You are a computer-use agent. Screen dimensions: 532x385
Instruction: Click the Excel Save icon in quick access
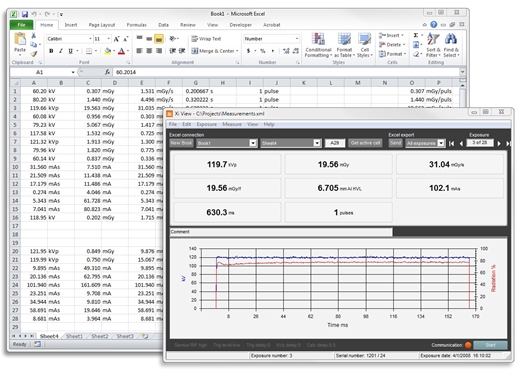25,14
